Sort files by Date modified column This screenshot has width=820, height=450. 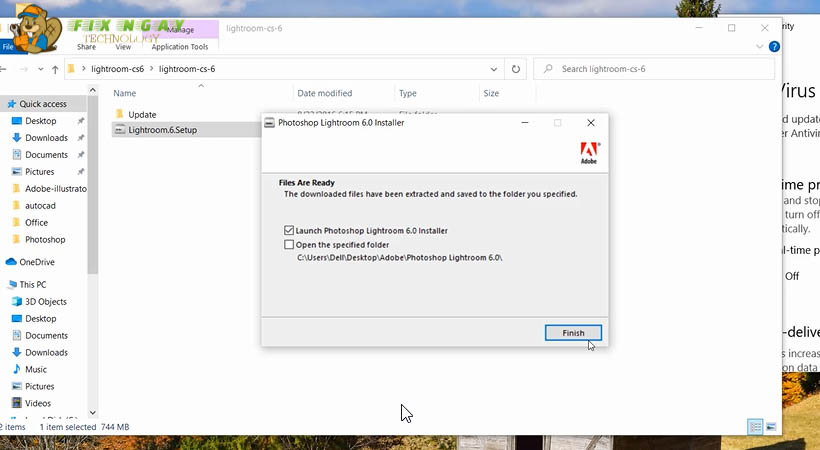click(x=325, y=93)
